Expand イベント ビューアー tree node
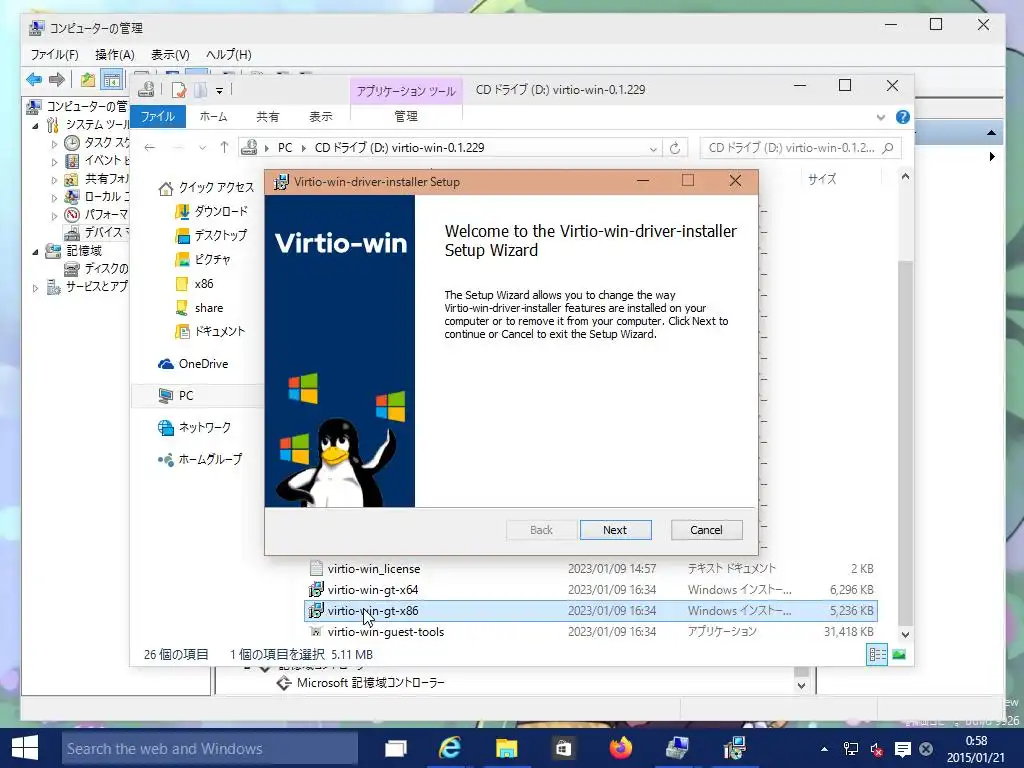Screen dimensions: 1024x768 [54, 161]
